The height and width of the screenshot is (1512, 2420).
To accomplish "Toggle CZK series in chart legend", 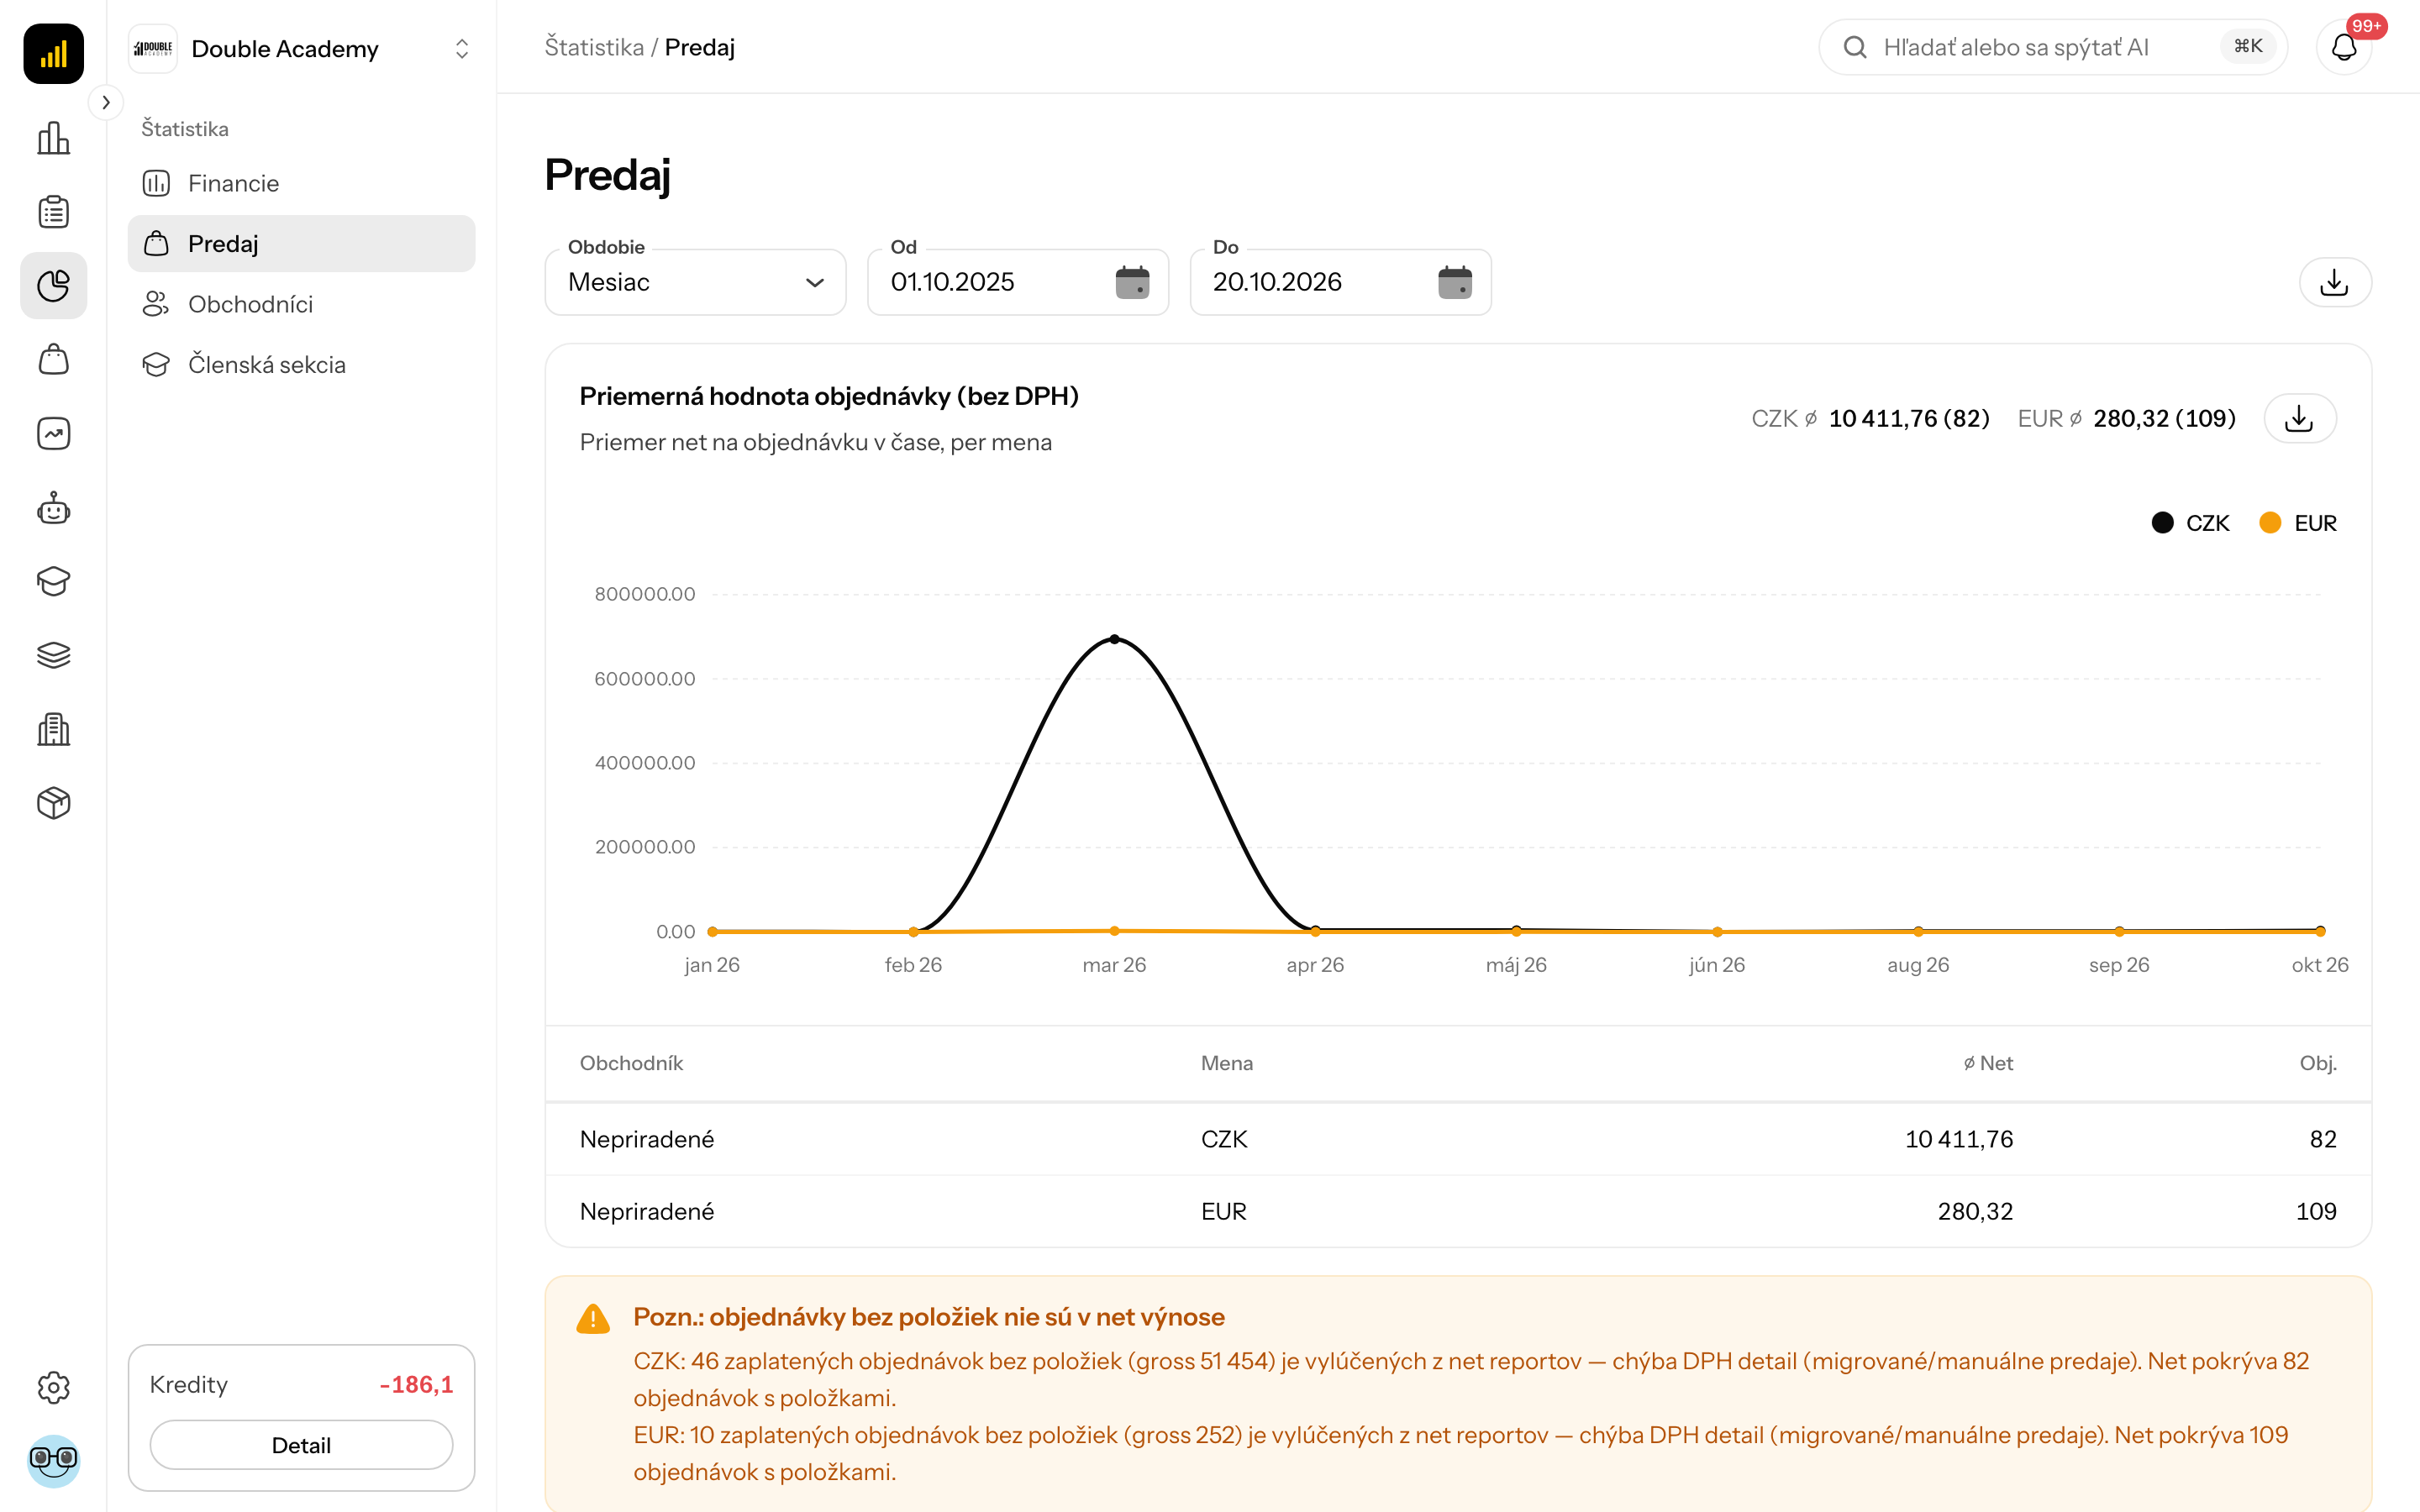I will point(2190,523).
